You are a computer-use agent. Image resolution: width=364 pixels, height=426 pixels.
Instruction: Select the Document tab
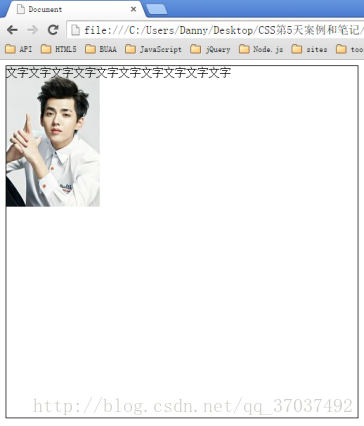pyautogui.click(x=76, y=9)
